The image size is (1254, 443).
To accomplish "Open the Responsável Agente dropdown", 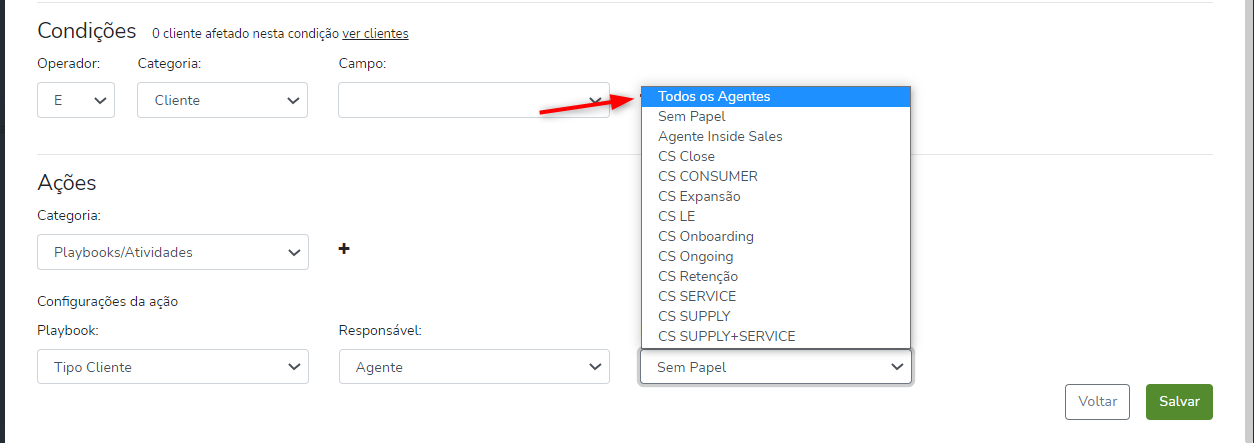I will (x=474, y=367).
